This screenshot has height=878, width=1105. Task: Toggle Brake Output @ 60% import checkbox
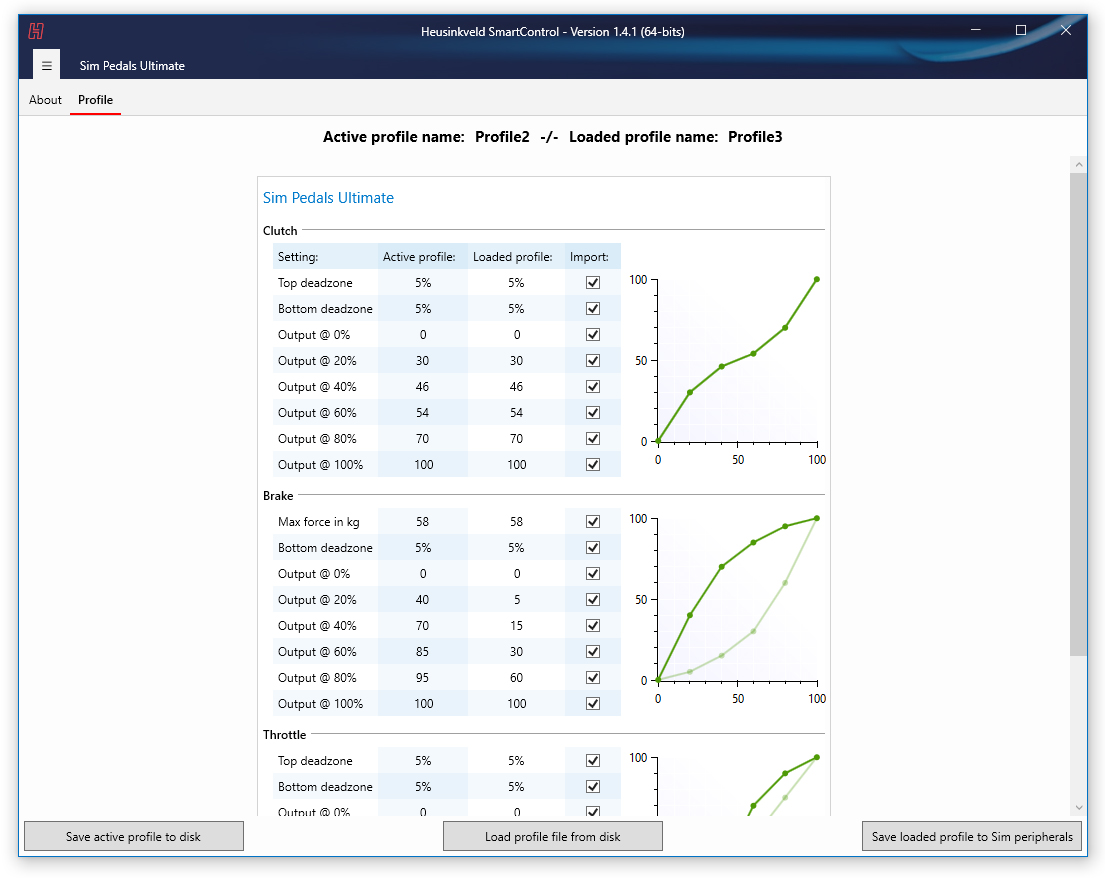pos(593,652)
